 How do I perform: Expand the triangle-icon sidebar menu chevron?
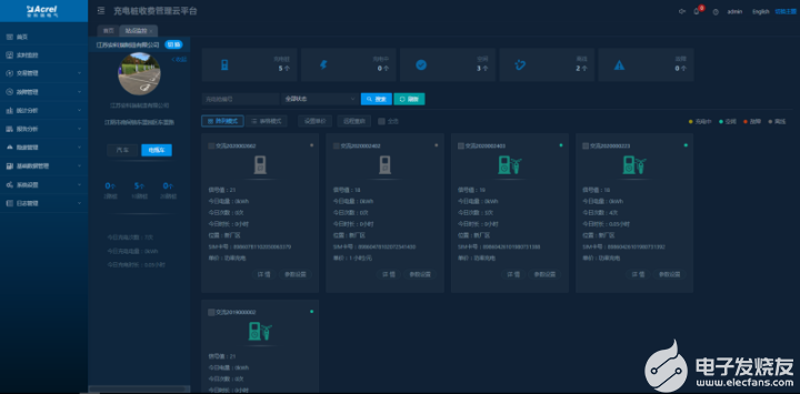(x=79, y=147)
